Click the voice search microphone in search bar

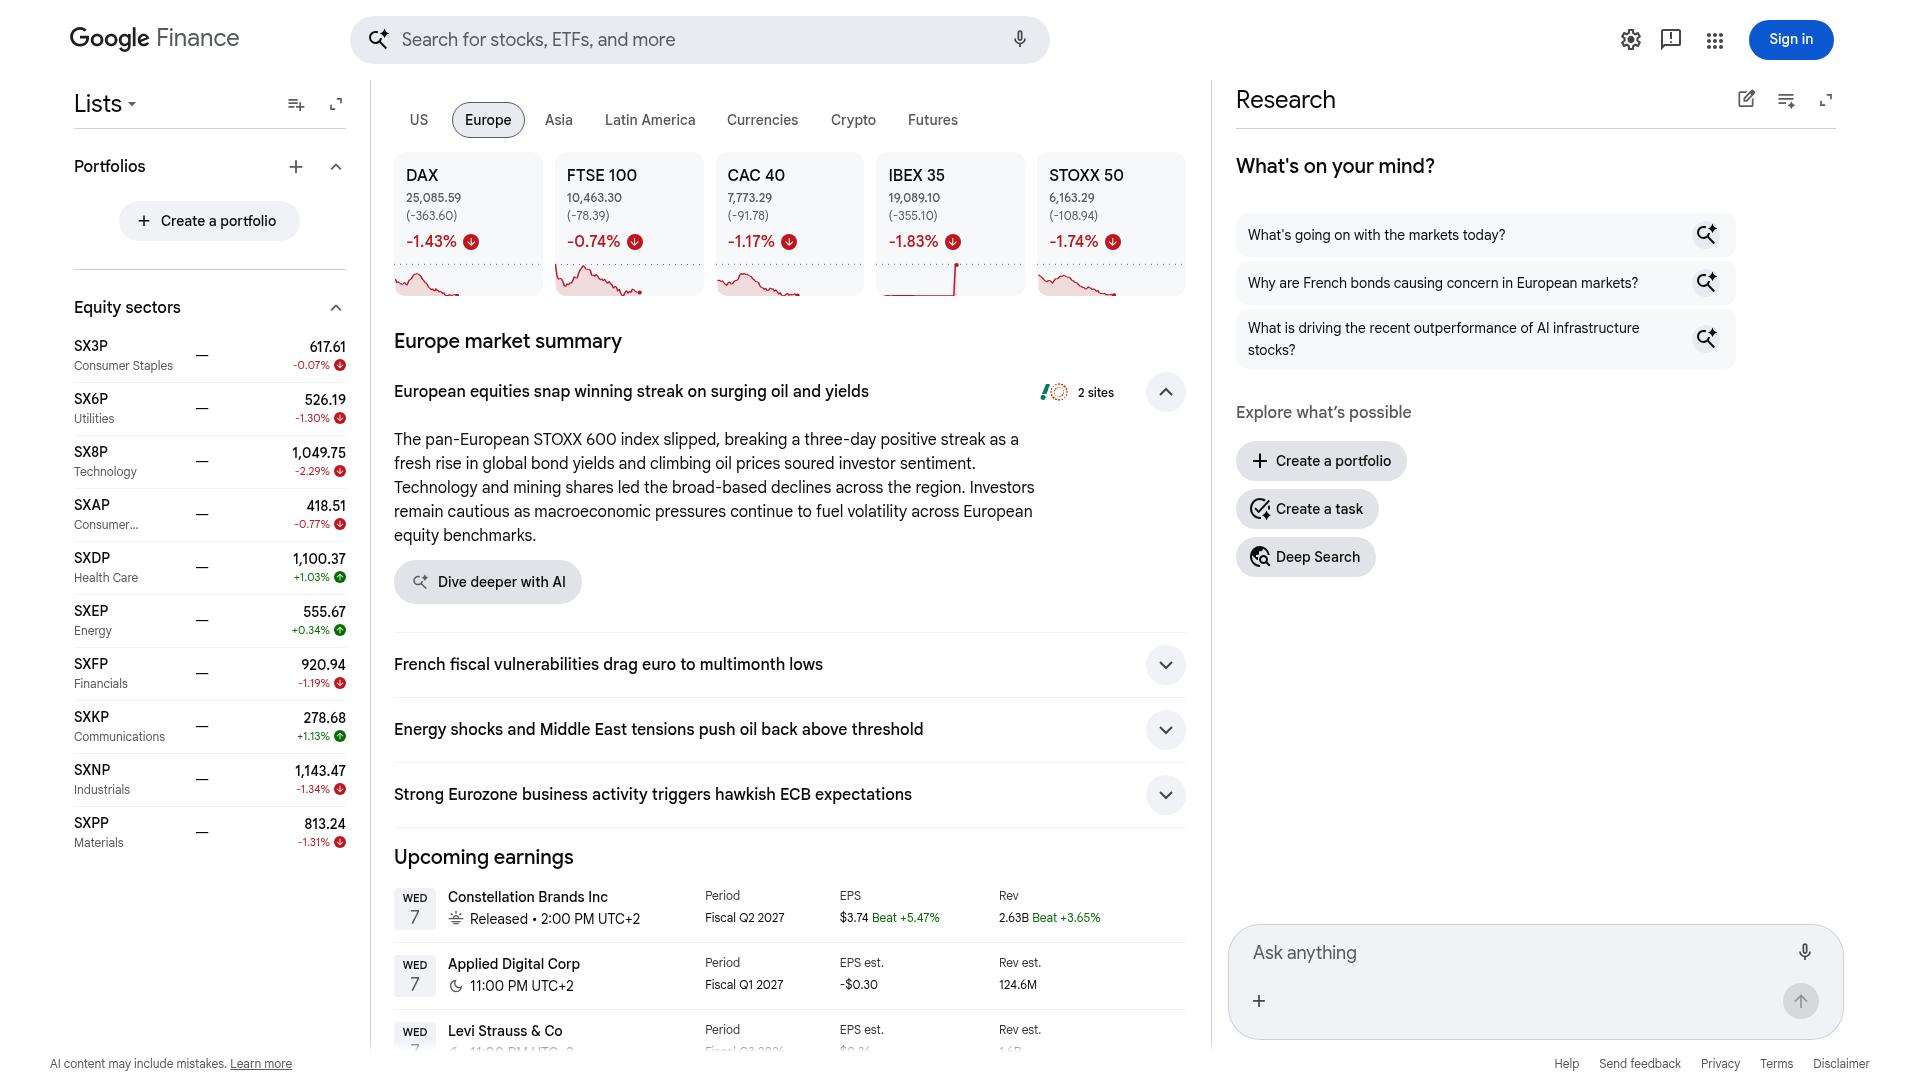pyautogui.click(x=1019, y=40)
